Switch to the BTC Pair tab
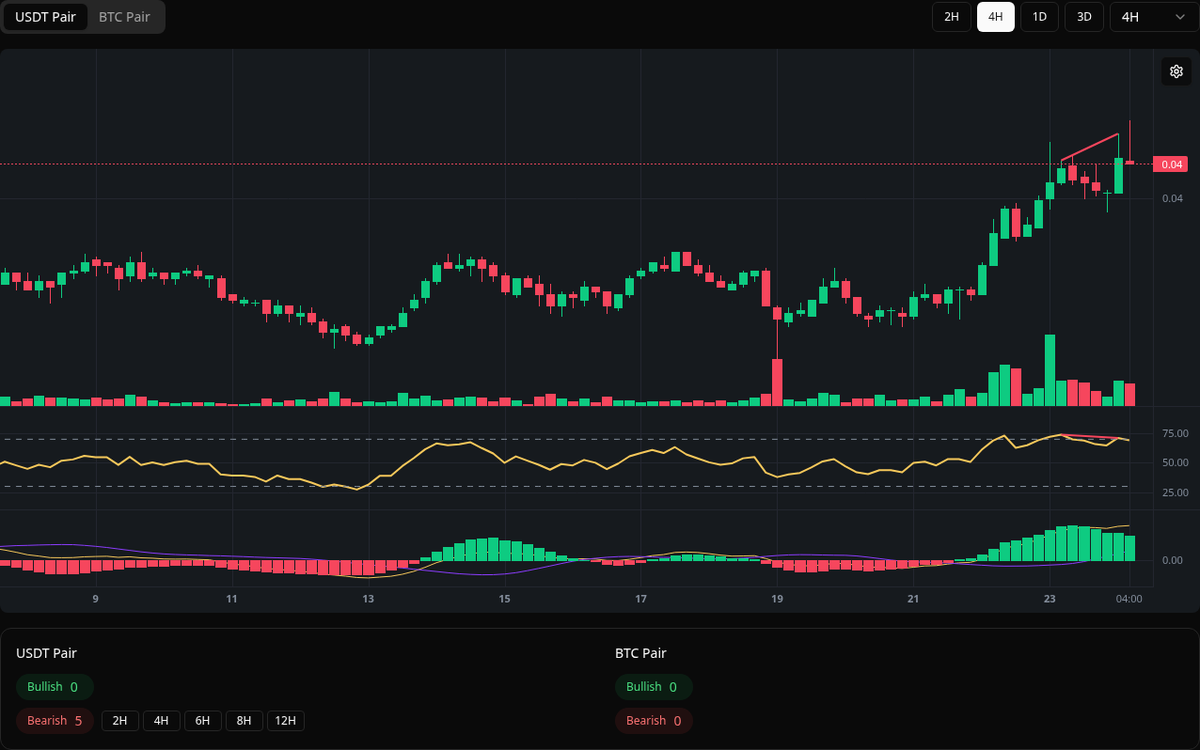This screenshot has height=750, width=1200. click(x=123, y=17)
